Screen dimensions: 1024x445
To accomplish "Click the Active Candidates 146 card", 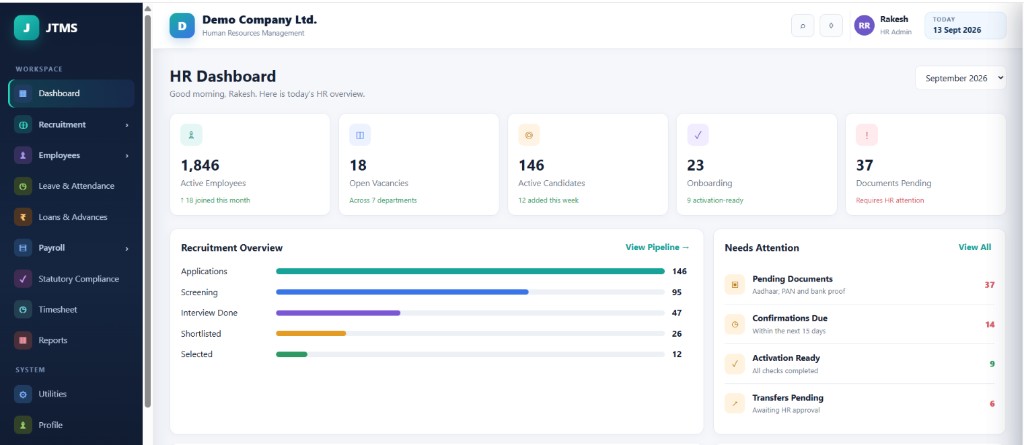I will pyautogui.click(x=588, y=165).
